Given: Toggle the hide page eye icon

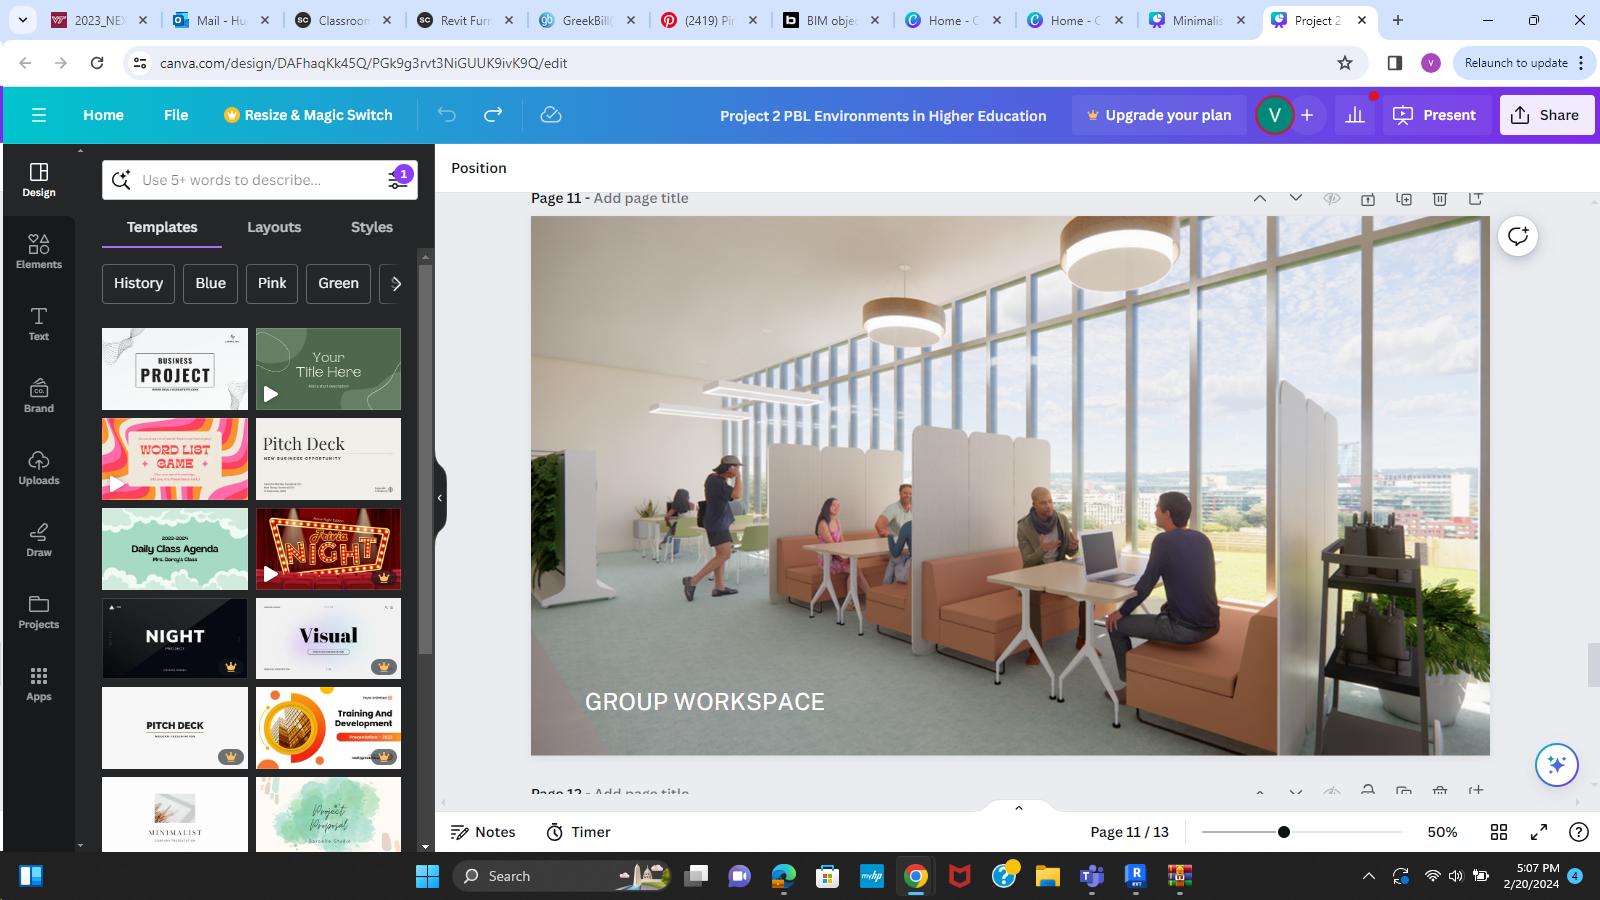Looking at the screenshot, I should coord(1331,199).
